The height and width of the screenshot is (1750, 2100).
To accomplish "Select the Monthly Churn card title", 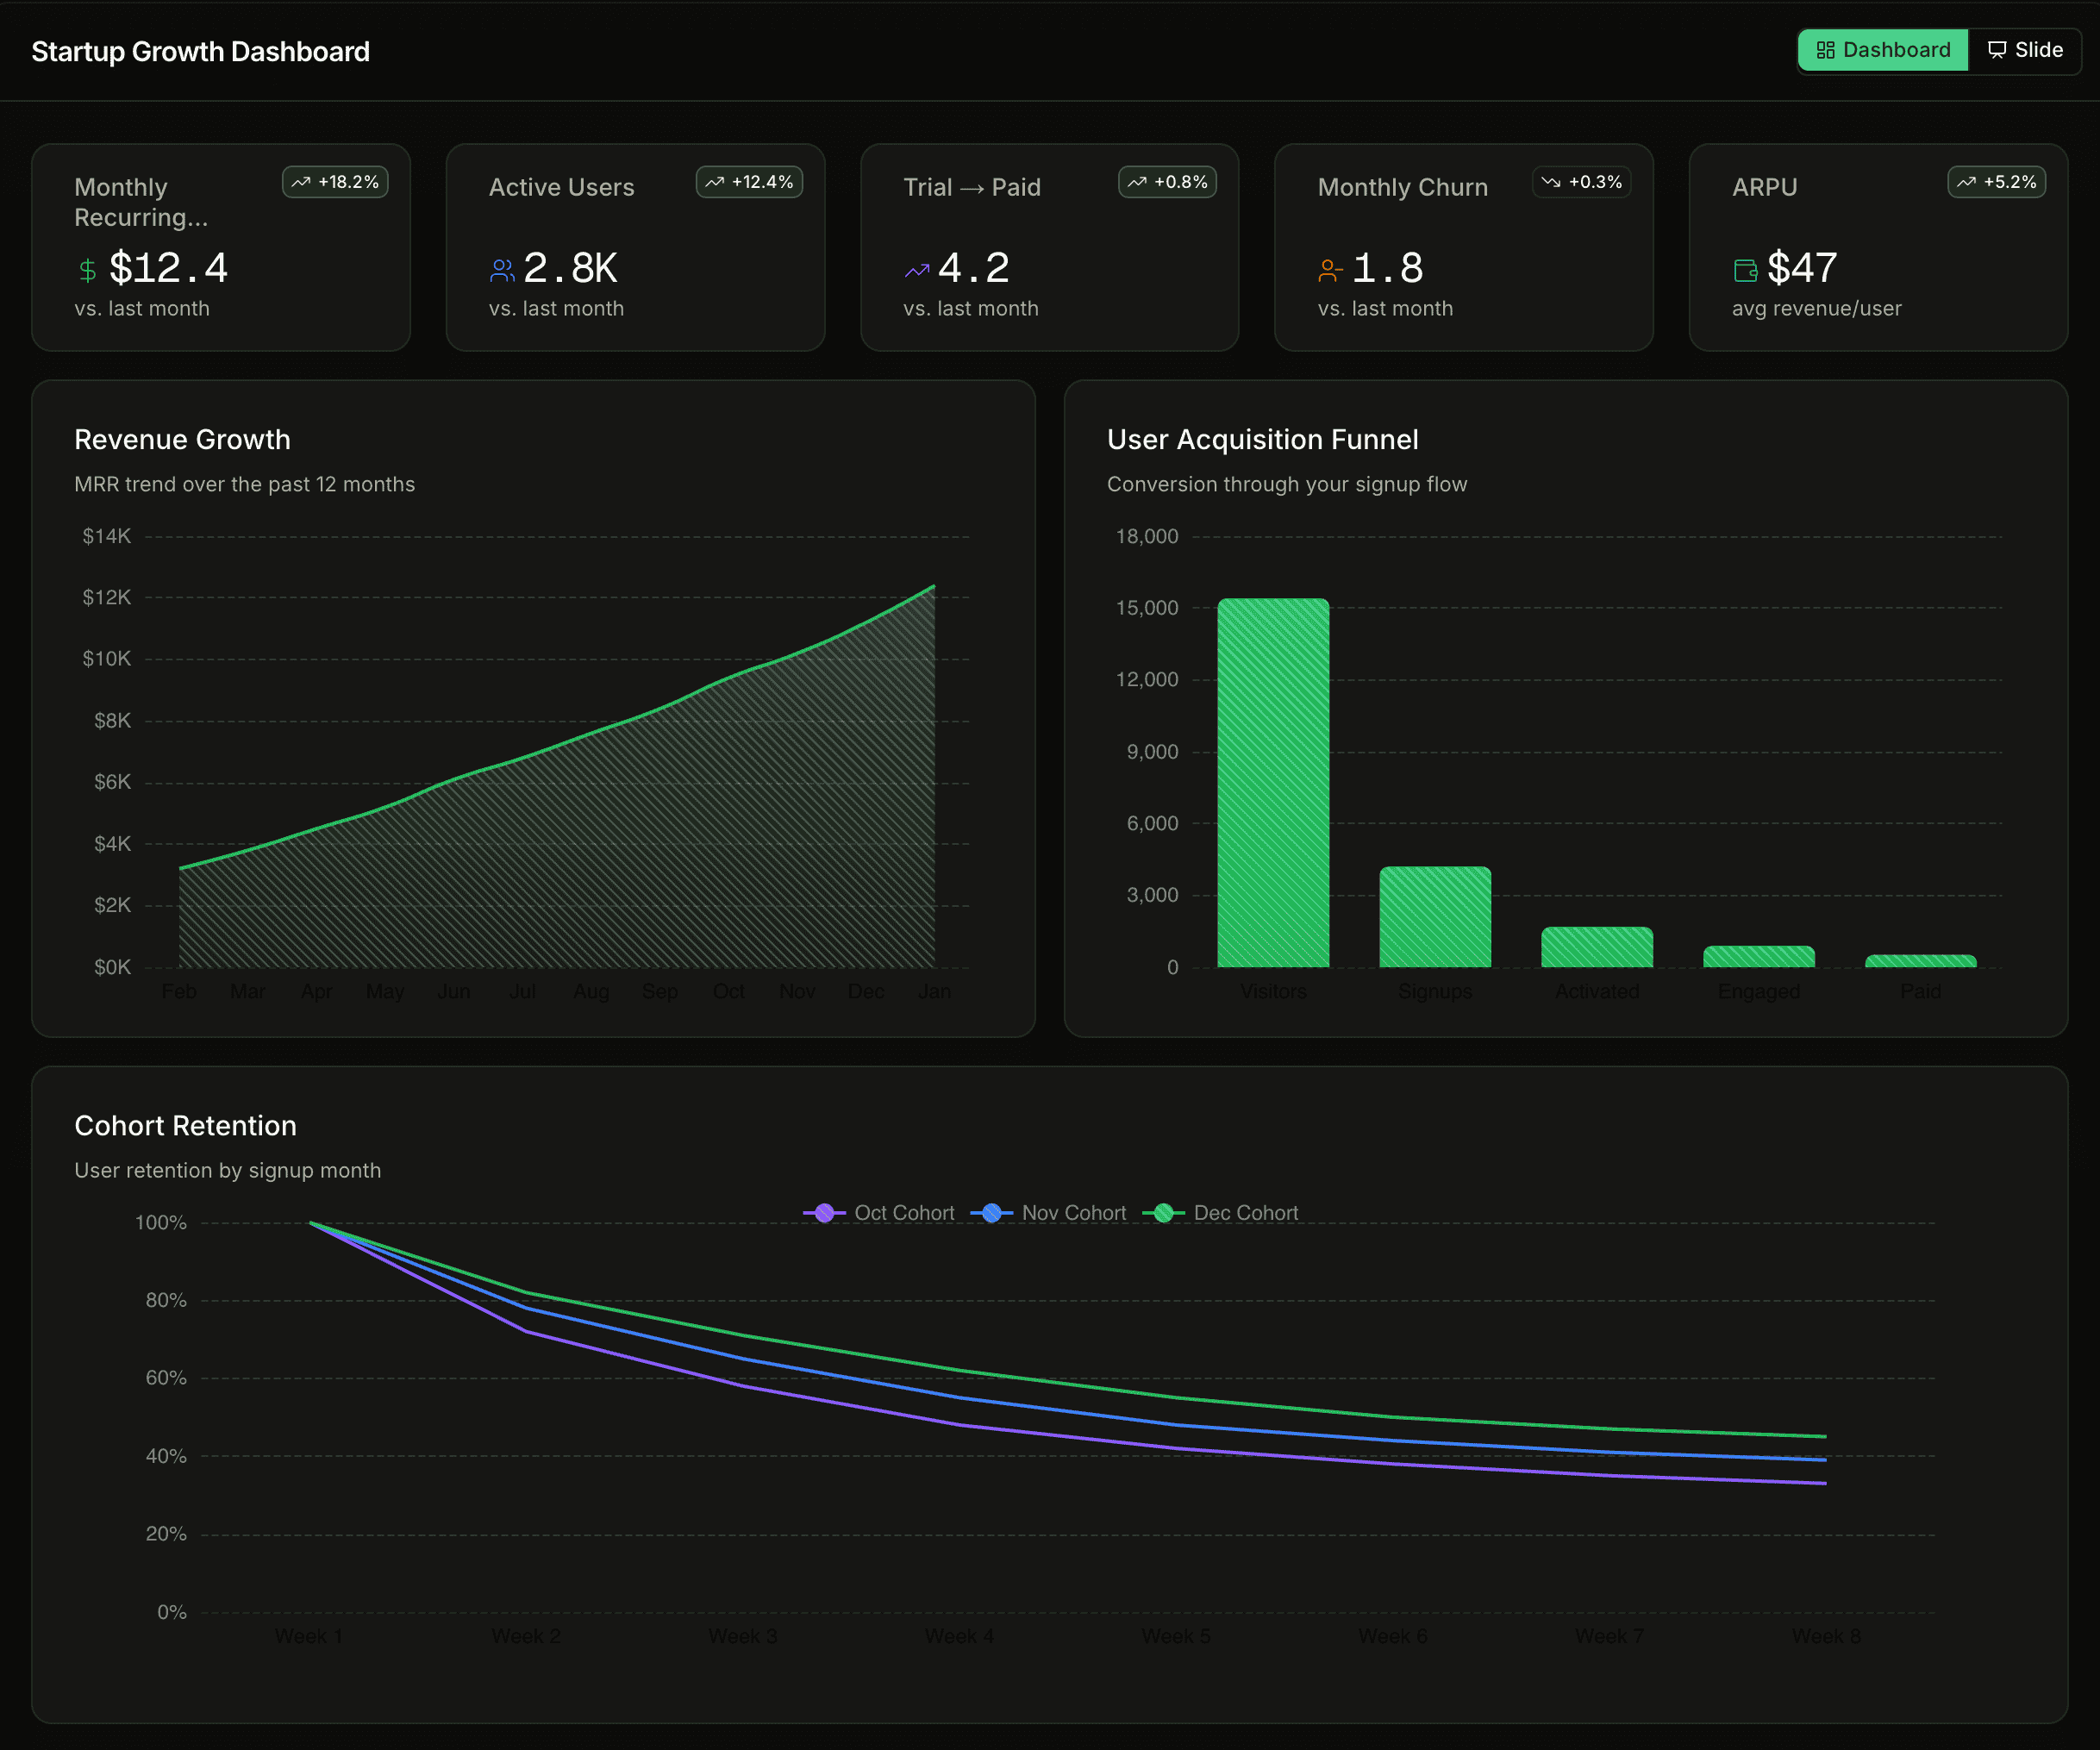I will 1402,187.
